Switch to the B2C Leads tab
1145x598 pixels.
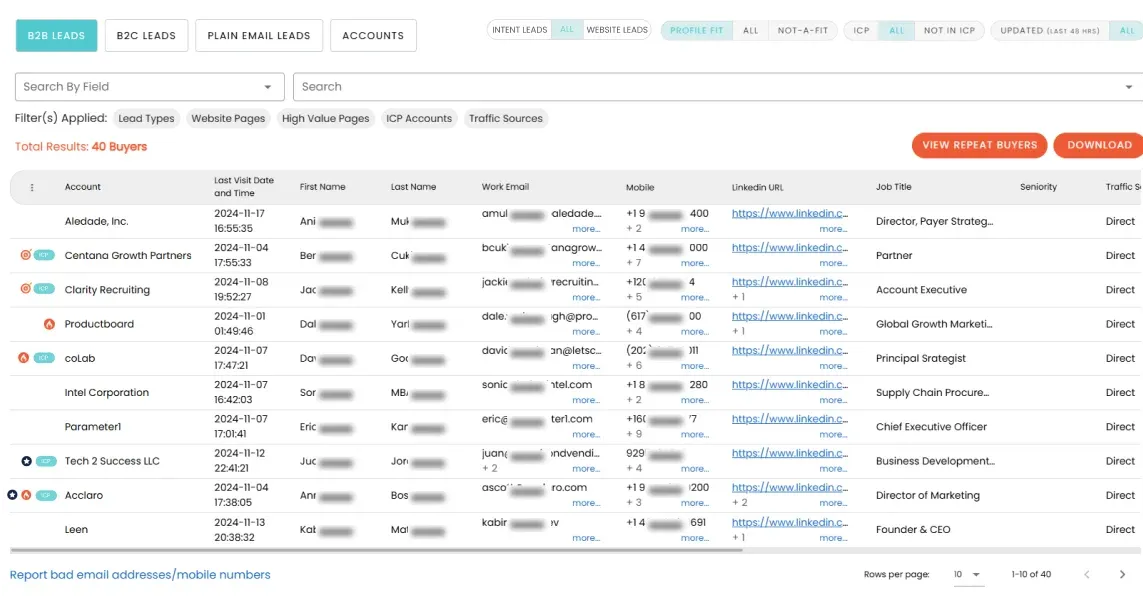tap(146, 35)
